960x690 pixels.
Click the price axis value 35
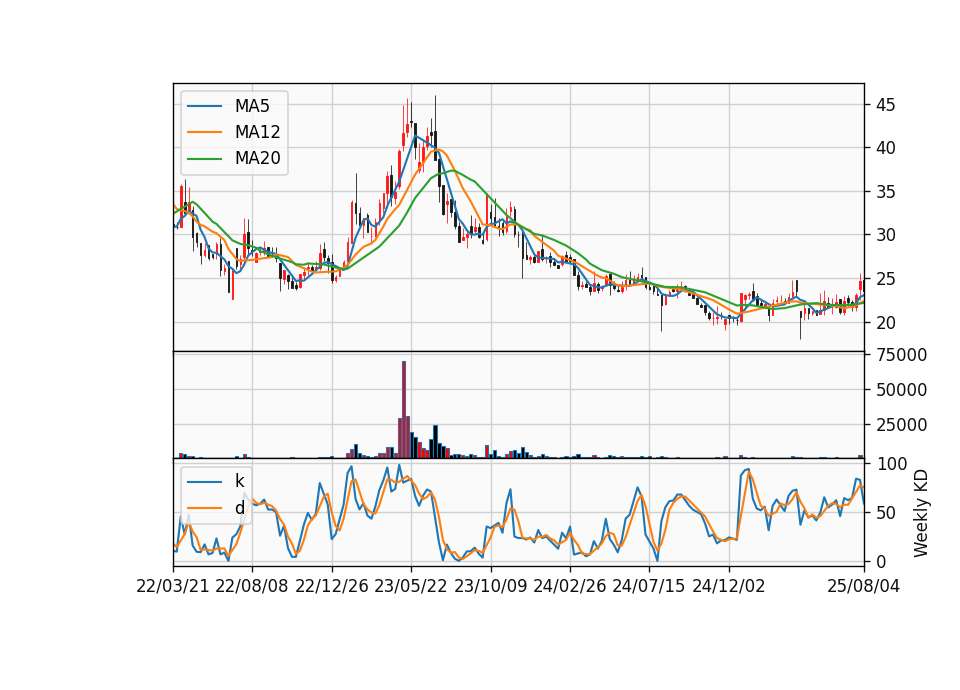click(885, 192)
